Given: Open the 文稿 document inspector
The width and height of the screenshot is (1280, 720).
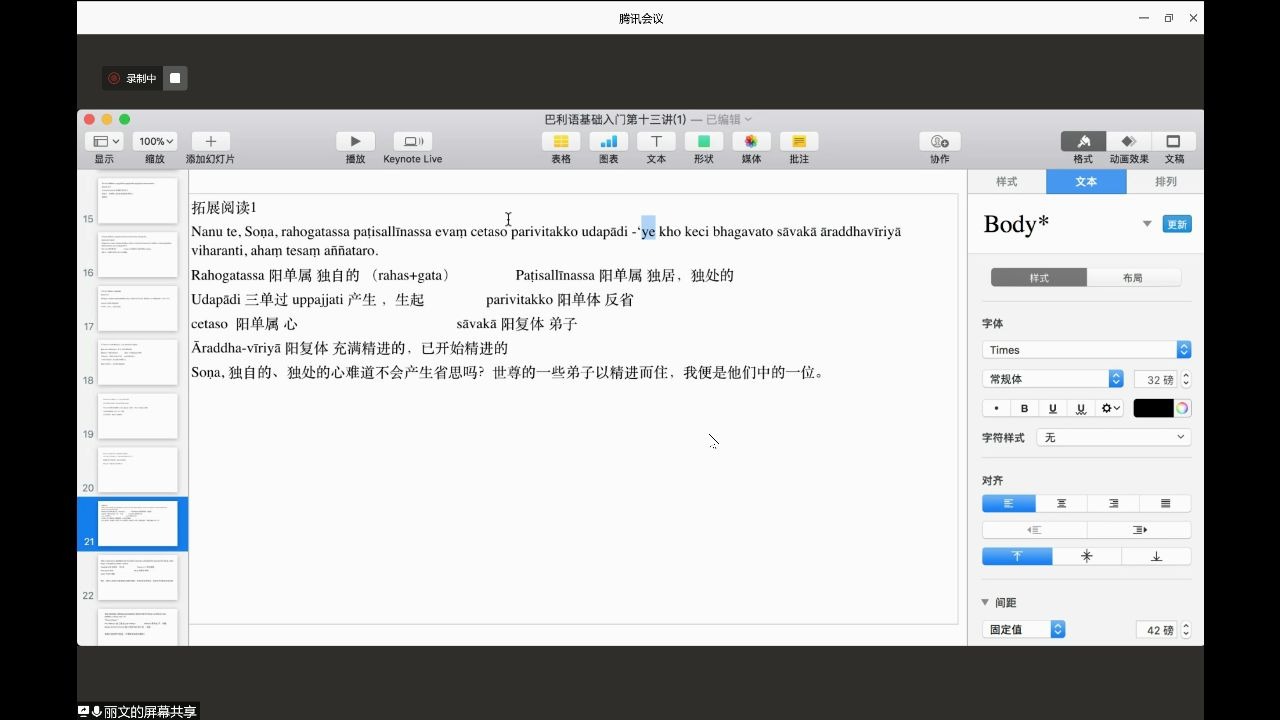Looking at the screenshot, I should [1174, 142].
